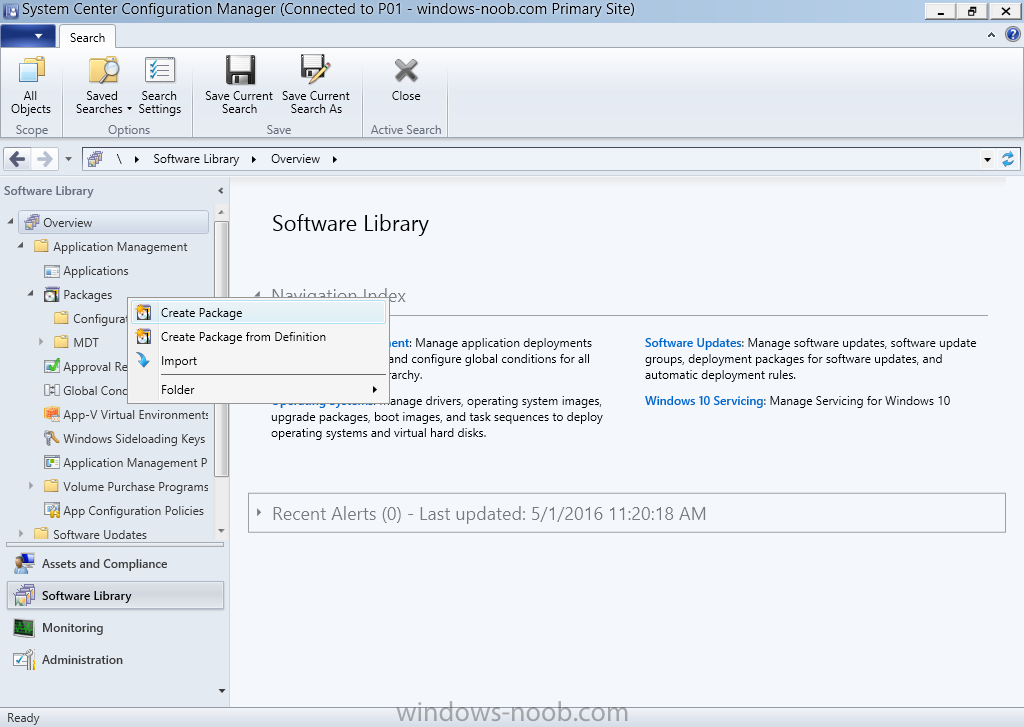Screen dimensions: 1024x727
Task: Close the active search with X icon
Action: (406, 71)
